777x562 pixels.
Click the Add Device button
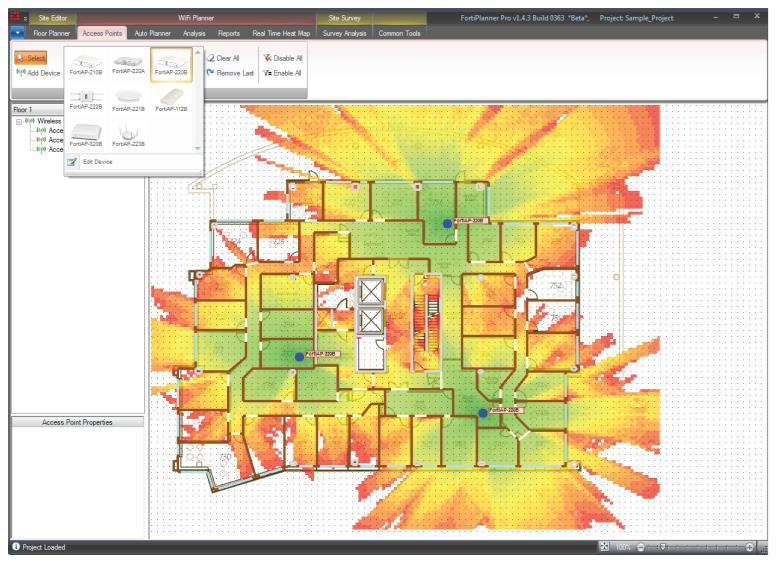tap(38, 73)
